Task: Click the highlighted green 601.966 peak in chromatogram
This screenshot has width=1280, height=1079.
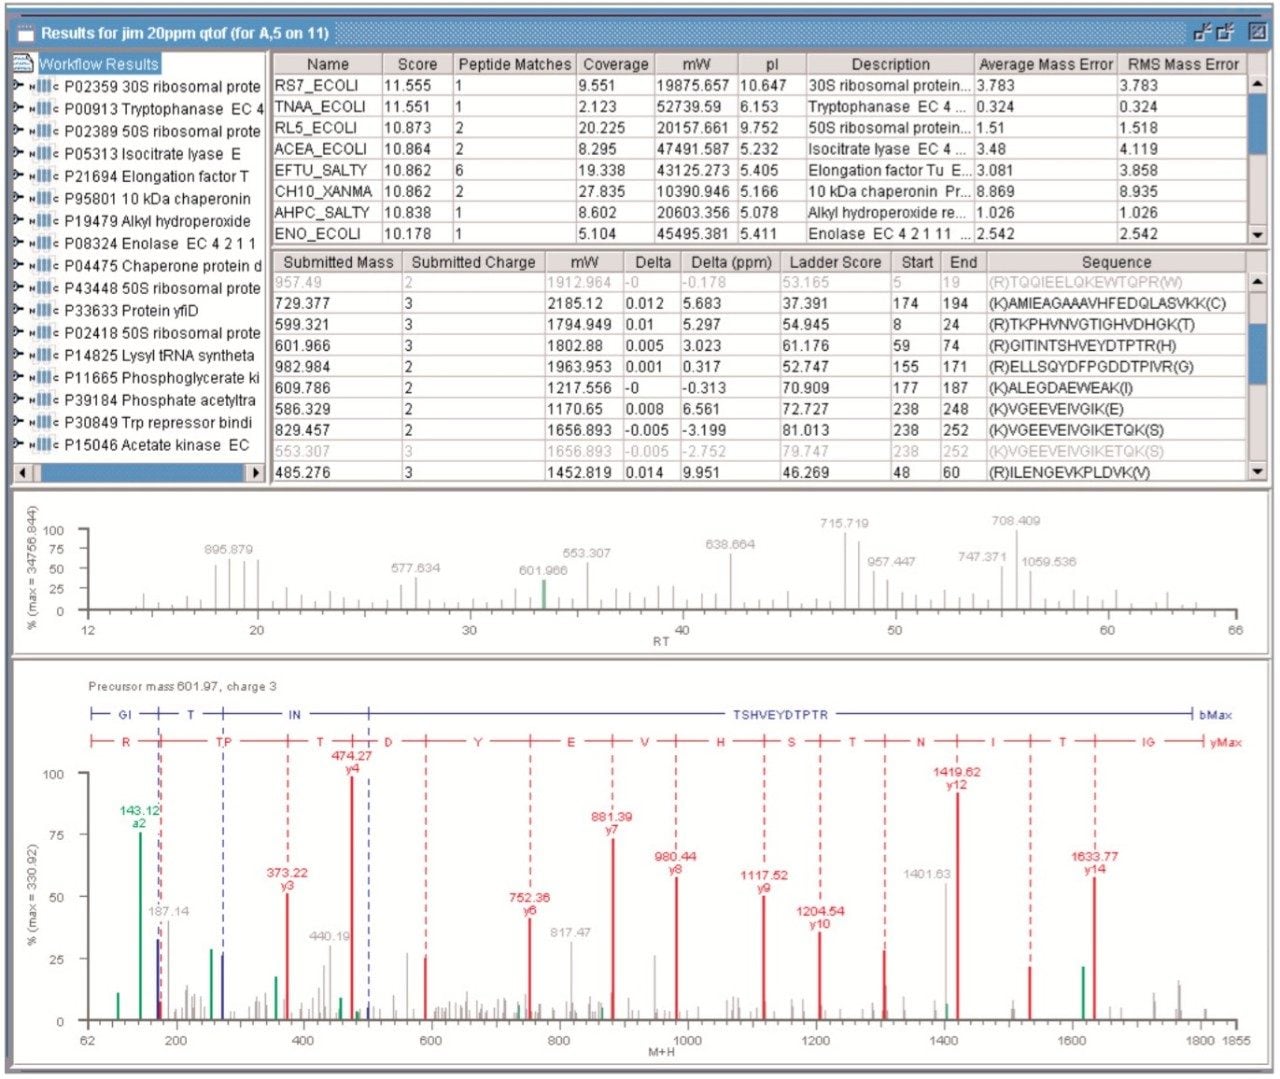Action: 543,594
